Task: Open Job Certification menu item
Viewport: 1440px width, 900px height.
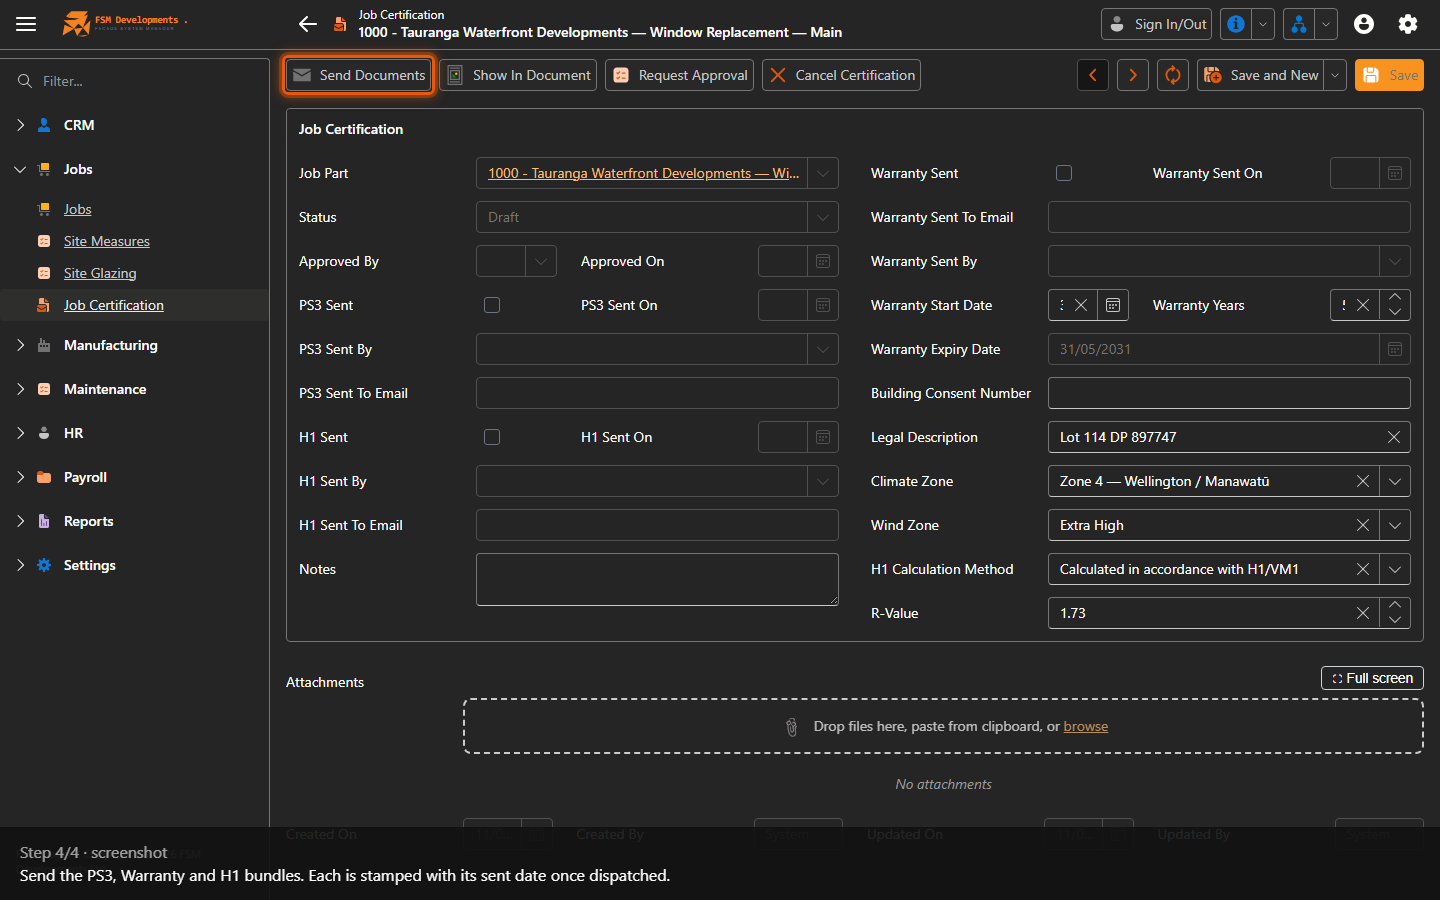Action: point(114,305)
